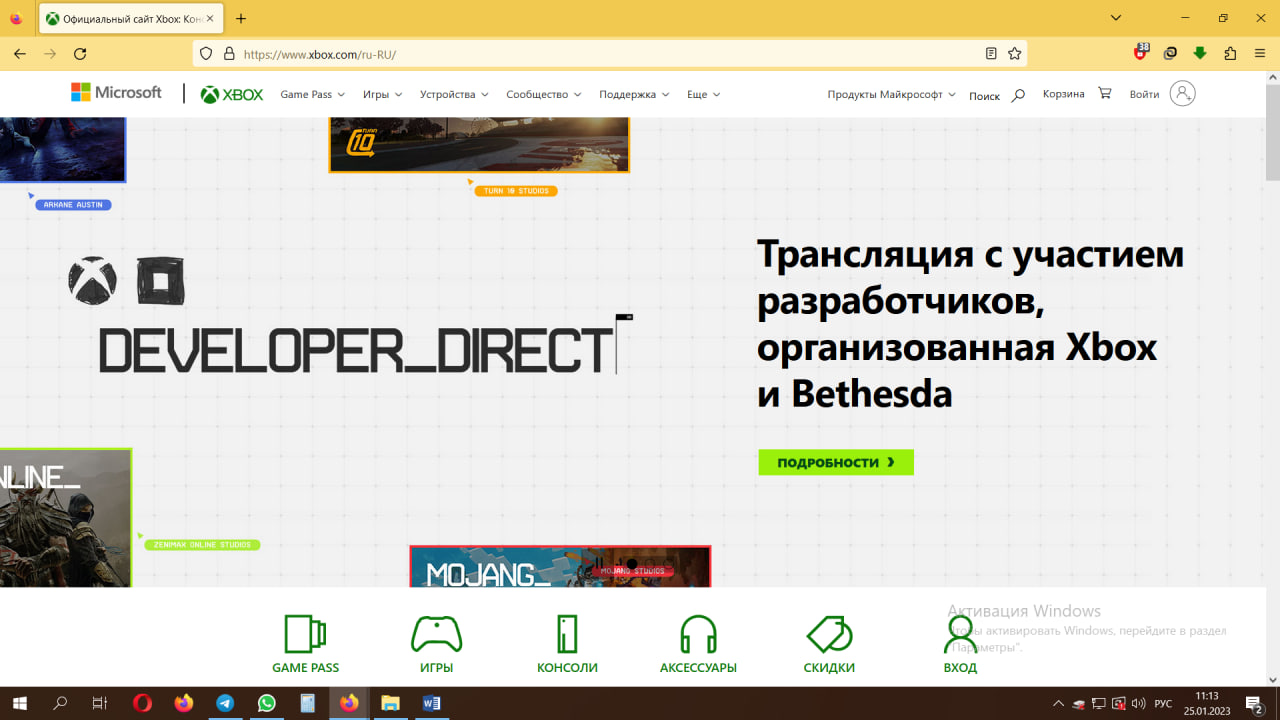Viewport: 1280px width, 720px height.
Task: Open the Windows Start menu
Action: point(19,703)
